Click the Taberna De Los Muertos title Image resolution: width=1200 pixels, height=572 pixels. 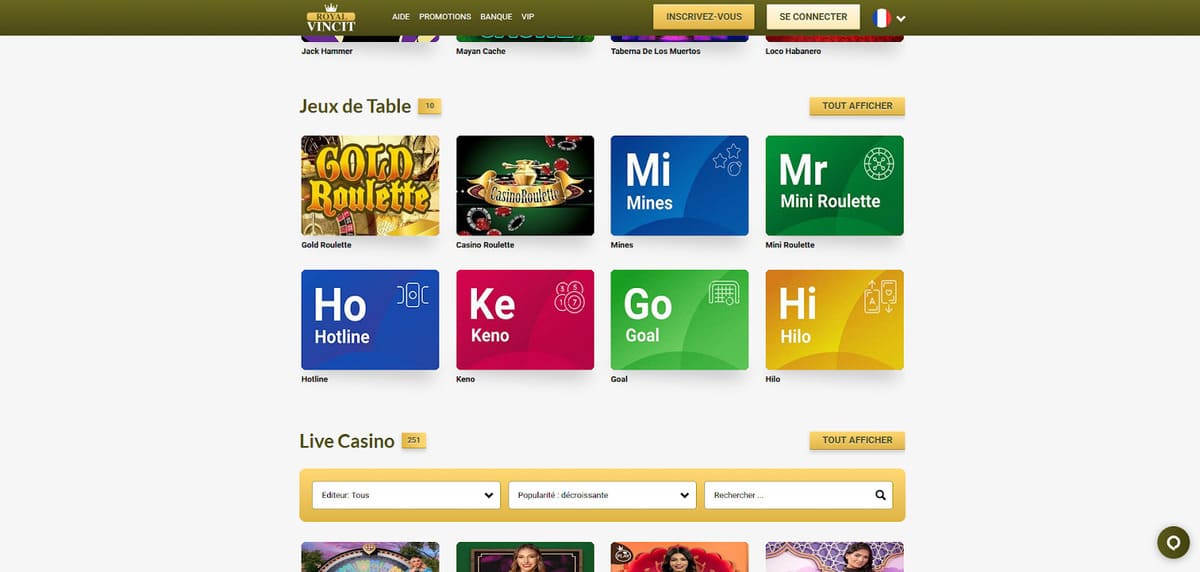pyautogui.click(x=656, y=51)
